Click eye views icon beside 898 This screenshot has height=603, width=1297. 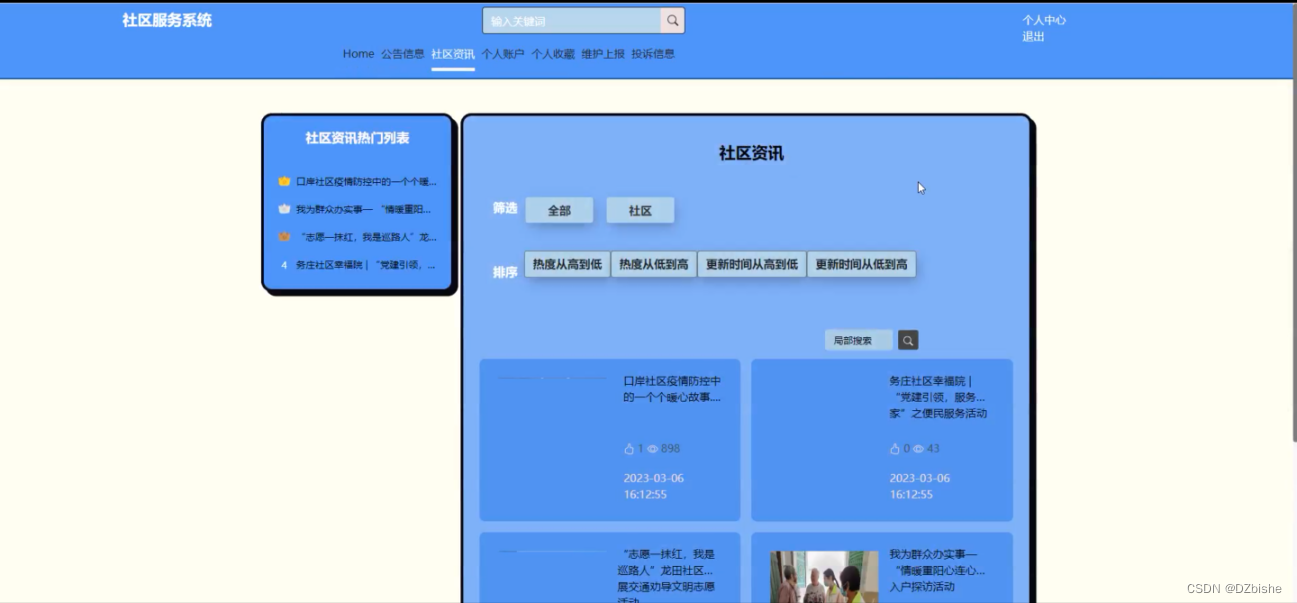(x=653, y=449)
